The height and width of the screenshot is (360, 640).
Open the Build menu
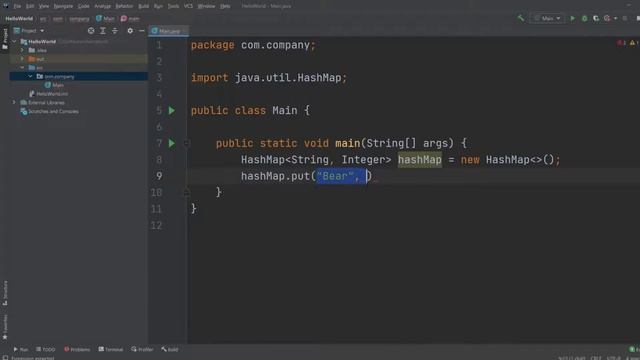coord(144,6)
